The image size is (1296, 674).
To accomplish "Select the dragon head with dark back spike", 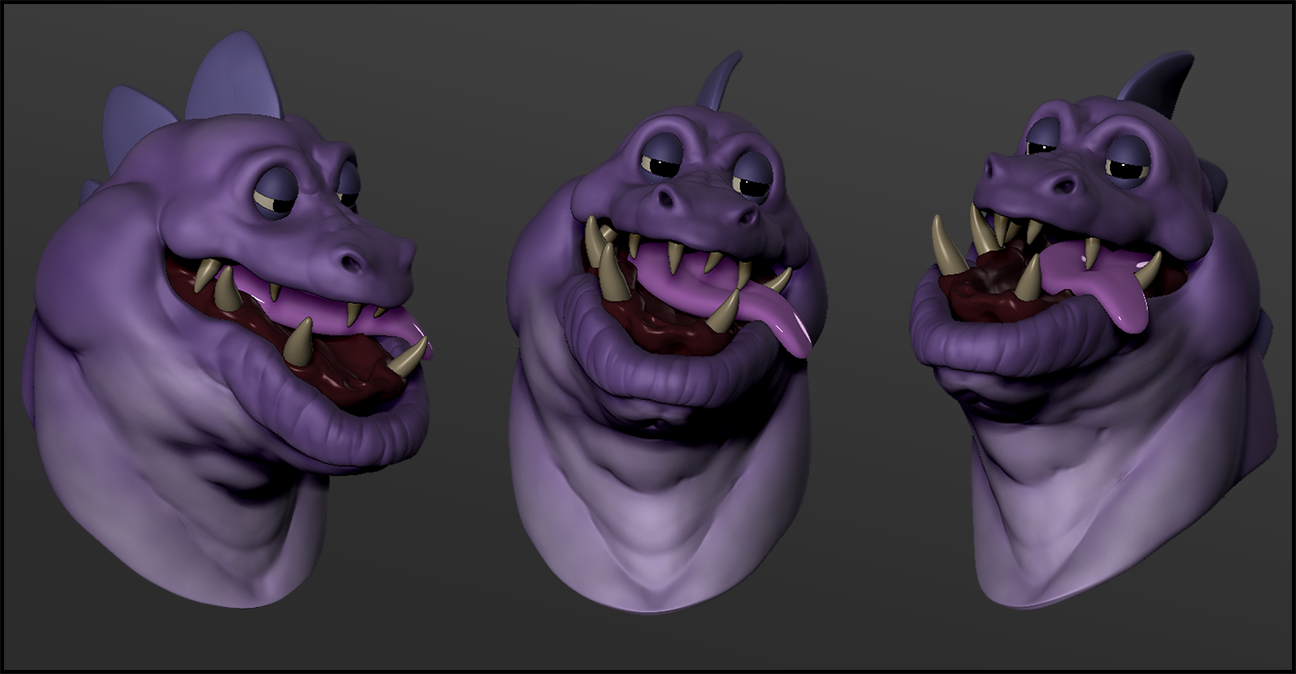I will 1092,330.
